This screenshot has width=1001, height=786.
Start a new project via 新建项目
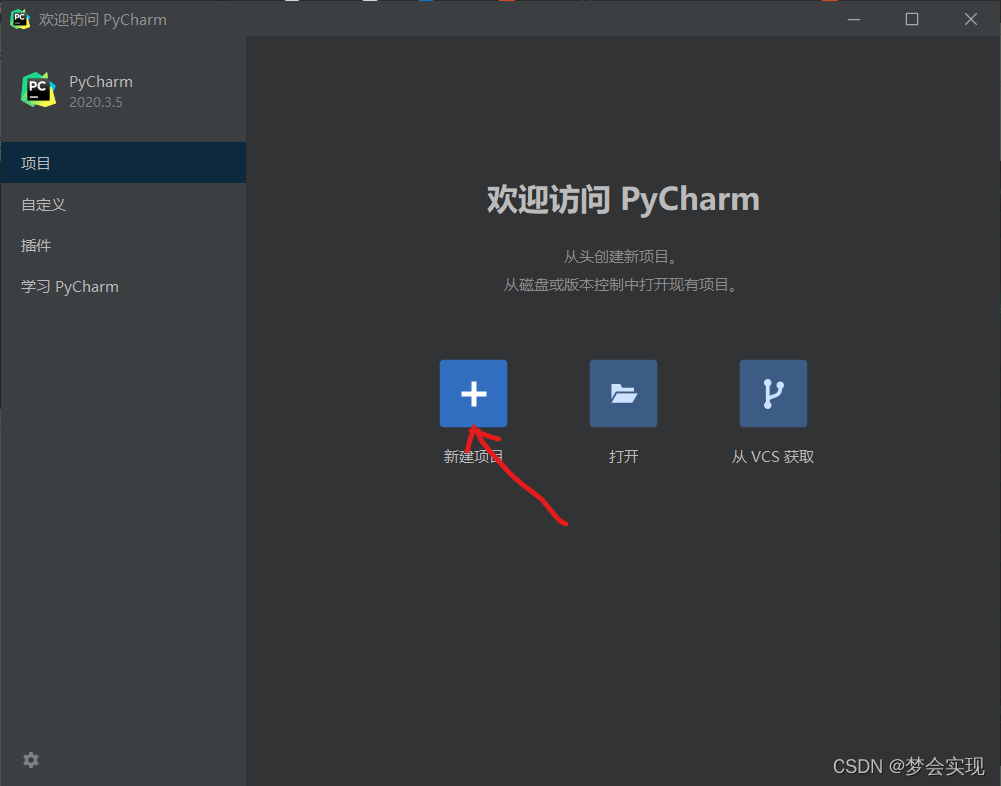[473, 456]
